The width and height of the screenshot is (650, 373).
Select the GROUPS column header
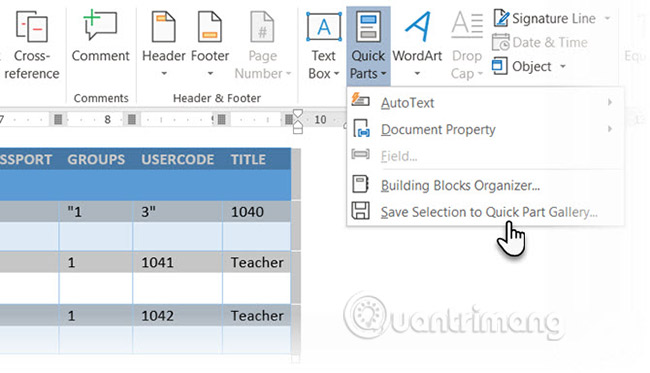pyautogui.click(x=96, y=160)
